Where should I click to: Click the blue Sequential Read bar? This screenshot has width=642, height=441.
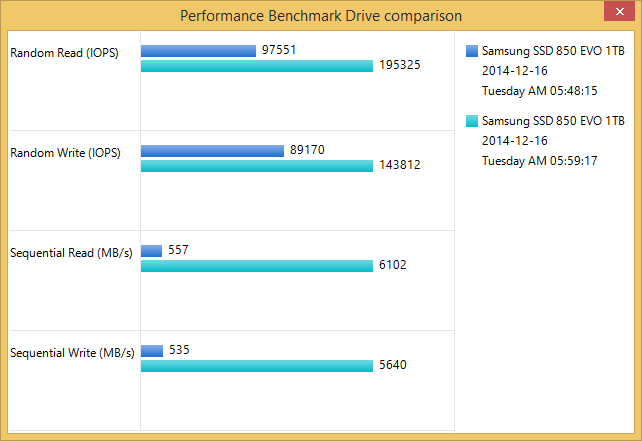[151, 251]
